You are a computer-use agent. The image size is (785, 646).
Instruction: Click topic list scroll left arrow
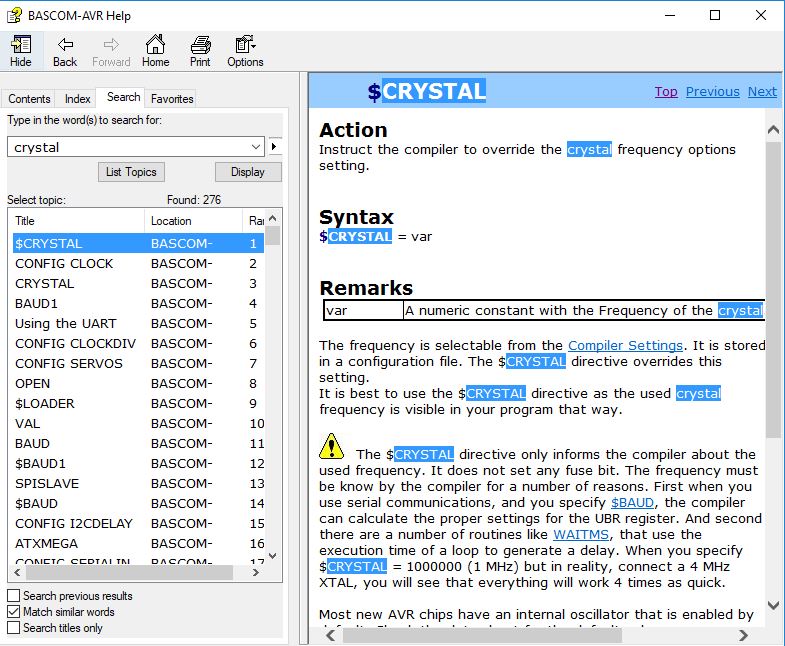pos(18,572)
